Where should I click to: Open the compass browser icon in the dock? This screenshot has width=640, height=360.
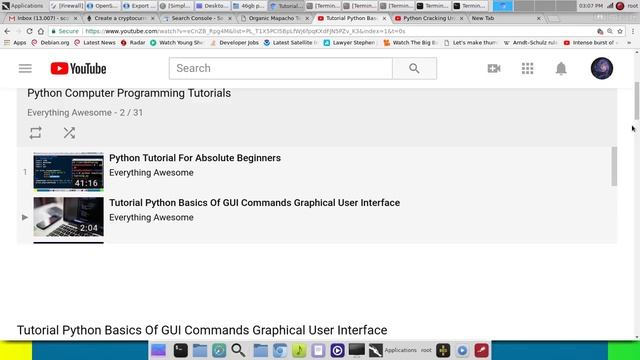click(219, 350)
